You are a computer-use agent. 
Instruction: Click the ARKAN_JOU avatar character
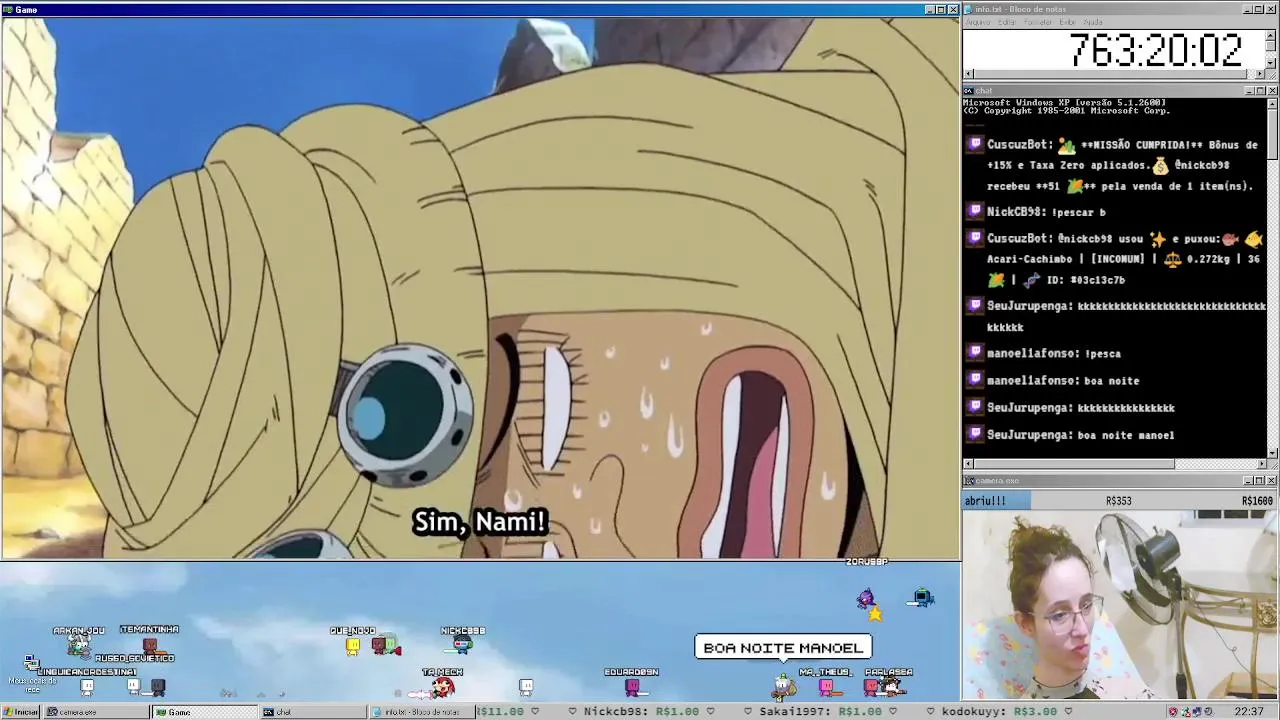[x=78, y=647]
